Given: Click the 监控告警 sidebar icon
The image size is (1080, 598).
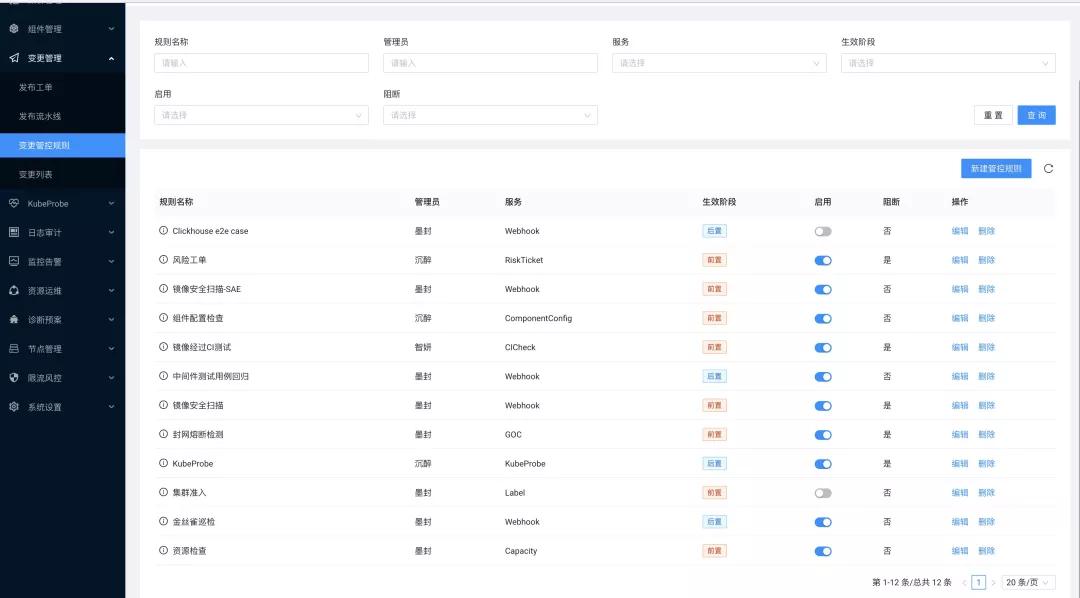Looking at the screenshot, I should click(x=12, y=261).
